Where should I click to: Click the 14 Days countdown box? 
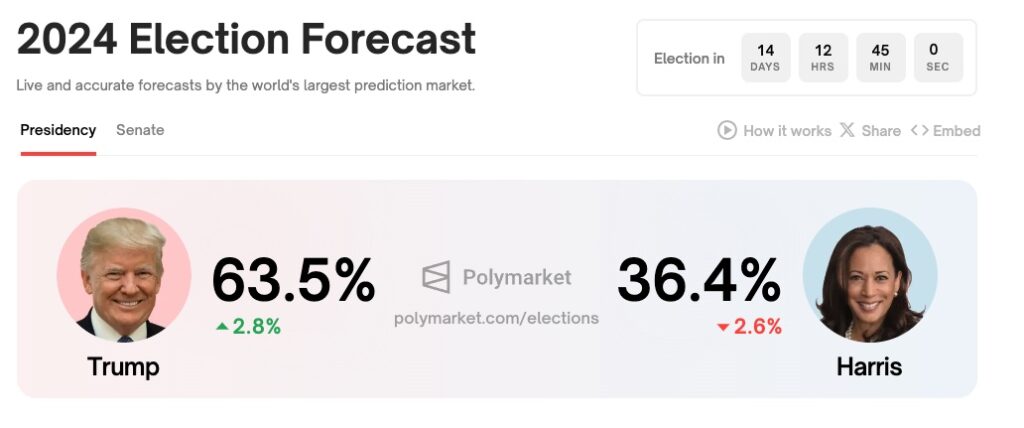click(765, 58)
